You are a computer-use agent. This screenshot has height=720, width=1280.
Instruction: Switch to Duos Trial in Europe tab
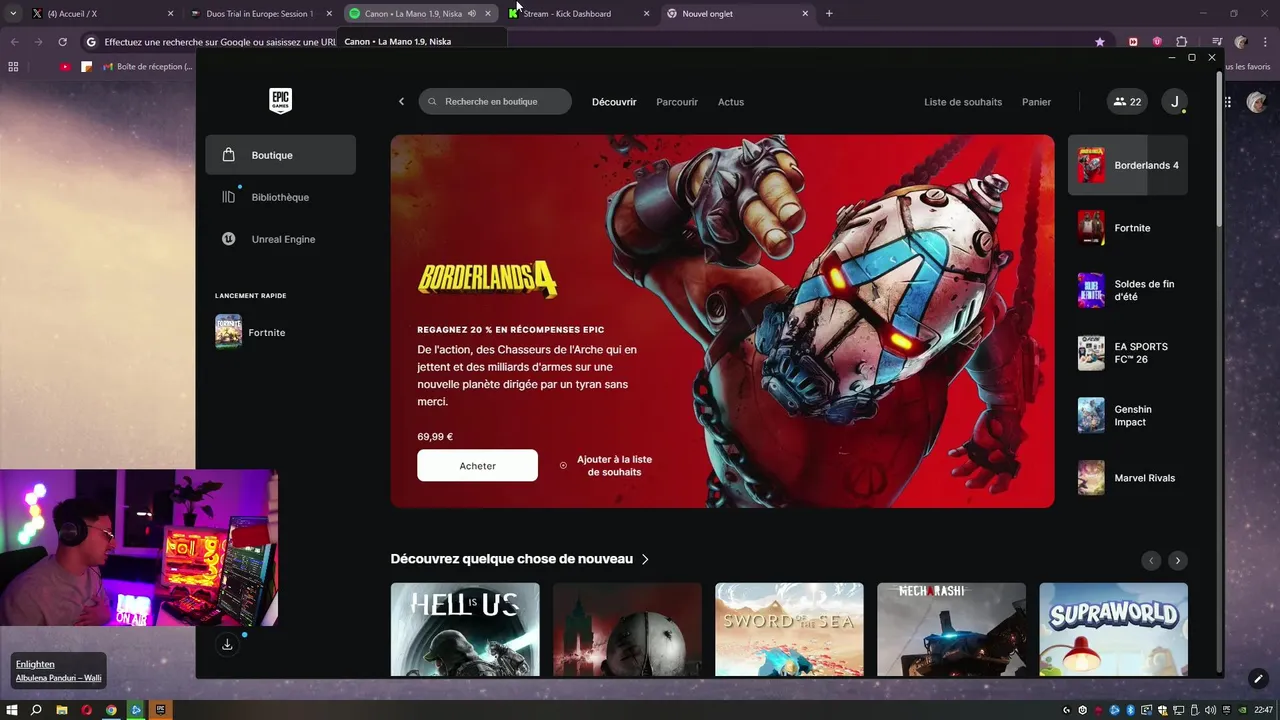point(259,14)
